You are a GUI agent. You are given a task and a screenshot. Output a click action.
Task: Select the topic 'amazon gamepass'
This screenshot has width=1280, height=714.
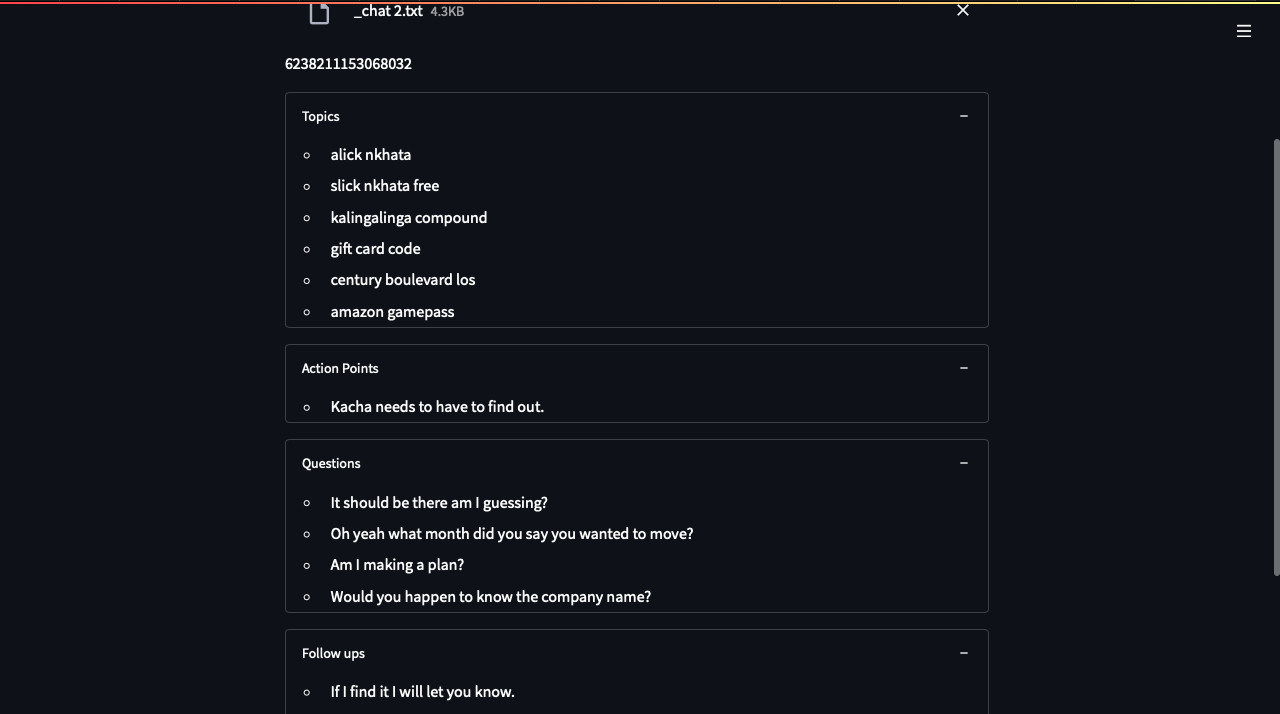tap(392, 311)
